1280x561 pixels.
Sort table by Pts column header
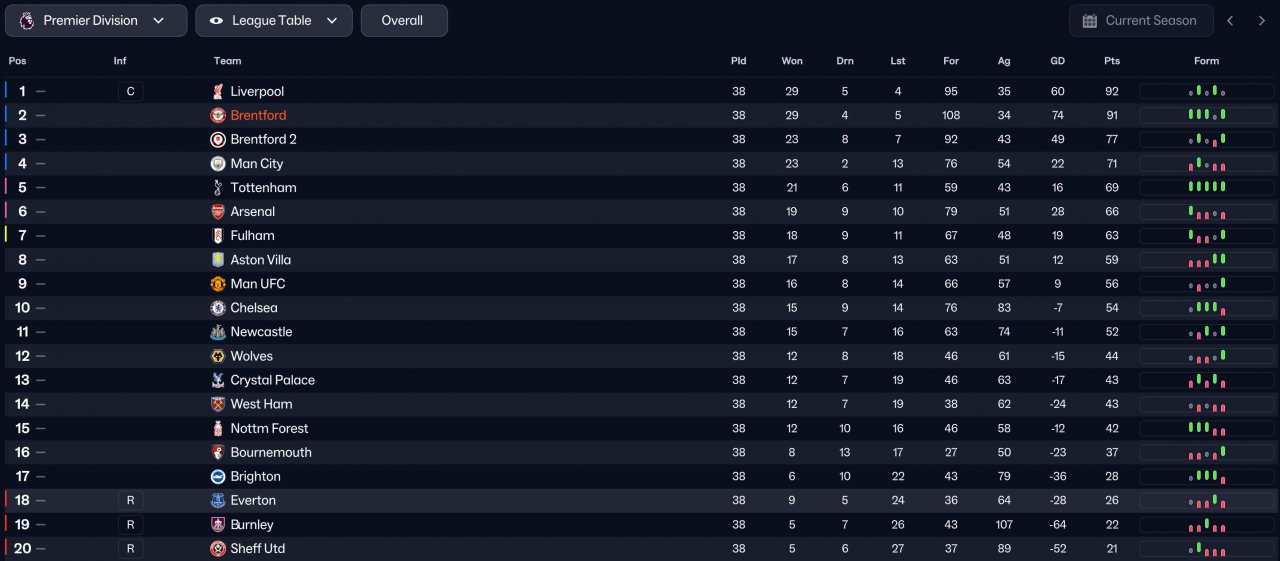[x=1111, y=61]
